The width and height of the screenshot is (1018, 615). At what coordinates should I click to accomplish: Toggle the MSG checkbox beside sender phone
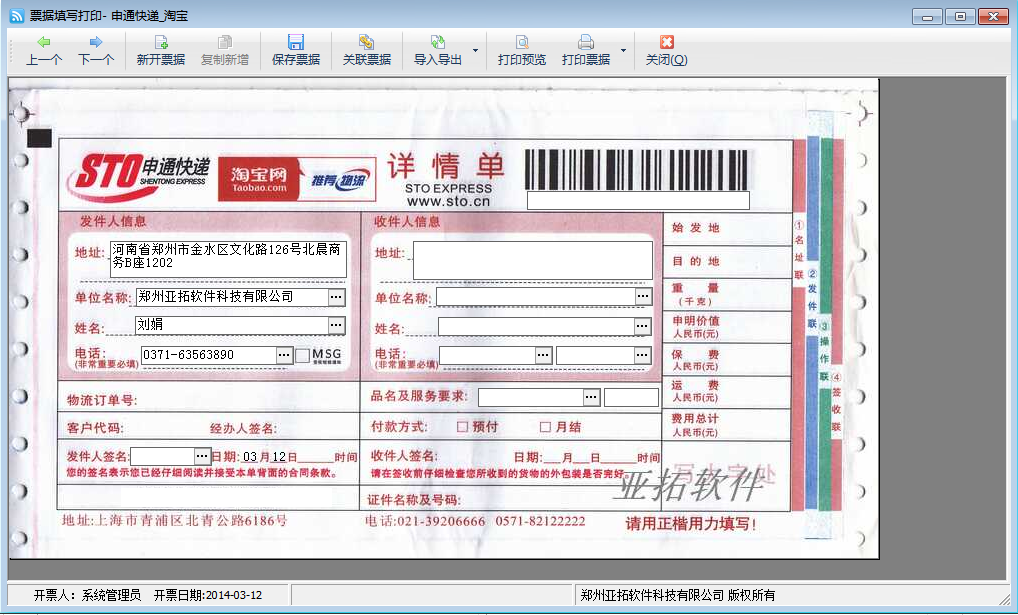303,355
